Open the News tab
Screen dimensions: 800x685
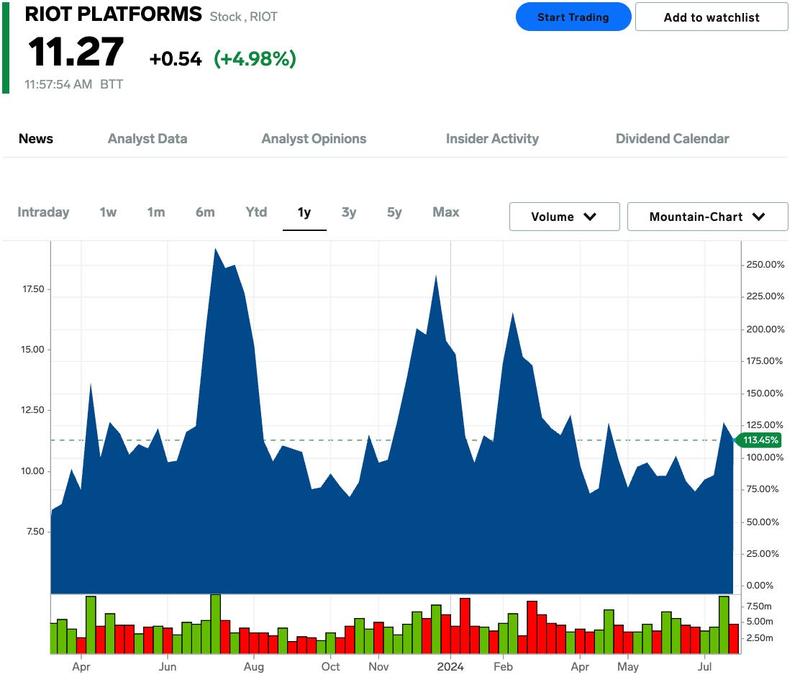[x=36, y=139]
